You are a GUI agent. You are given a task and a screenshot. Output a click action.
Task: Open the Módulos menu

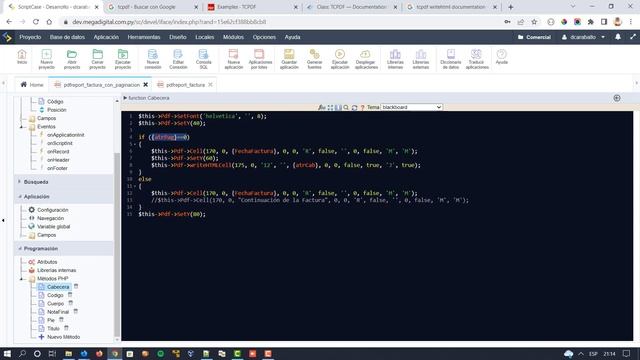tap(233, 37)
